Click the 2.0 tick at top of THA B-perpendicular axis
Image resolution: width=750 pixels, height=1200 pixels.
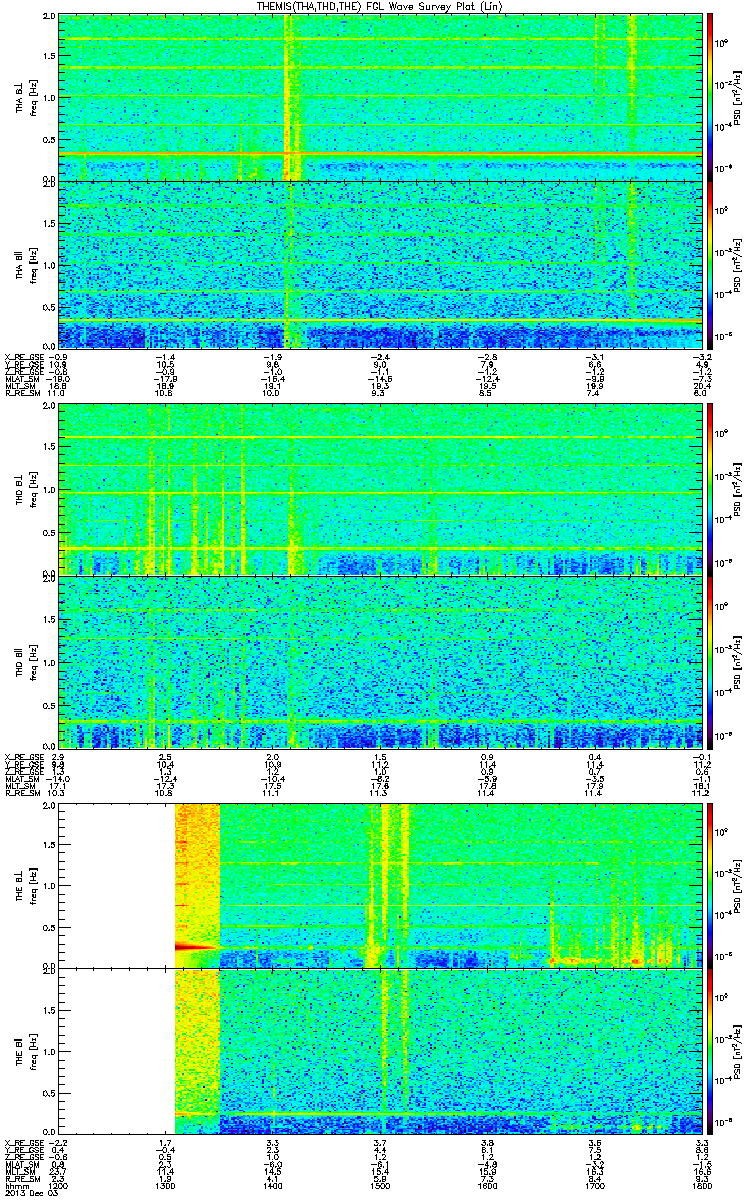click(49, 18)
